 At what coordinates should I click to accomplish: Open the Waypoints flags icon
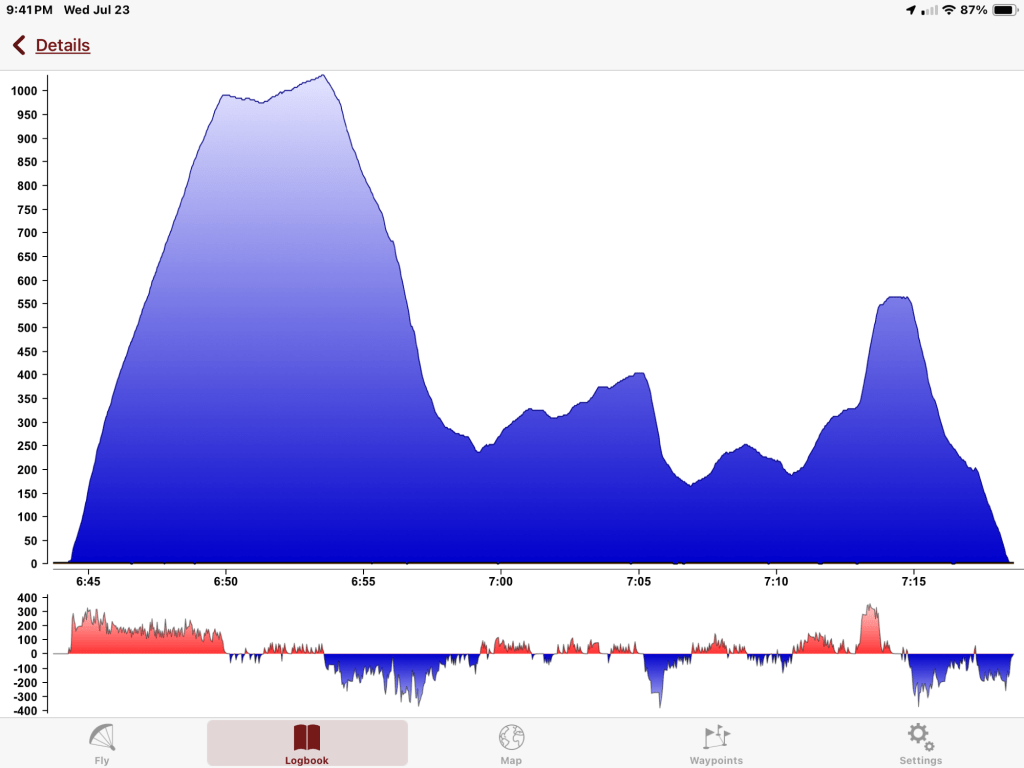(x=716, y=738)
